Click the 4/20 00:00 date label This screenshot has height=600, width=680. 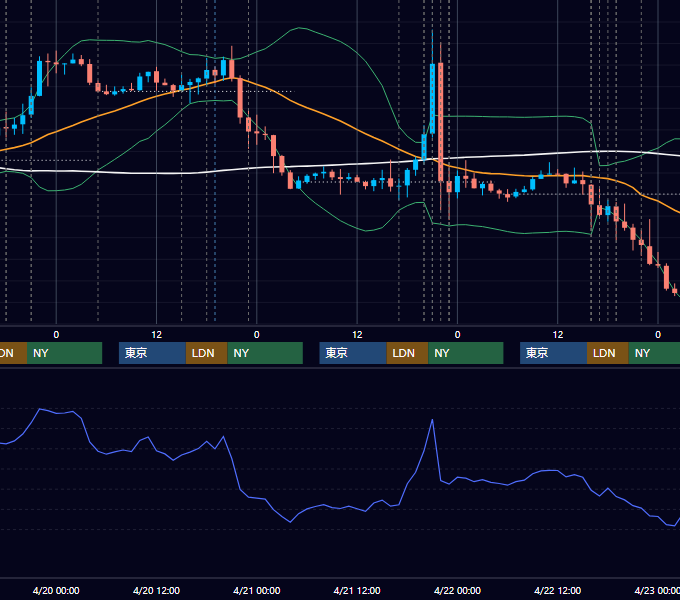(56, 590)
